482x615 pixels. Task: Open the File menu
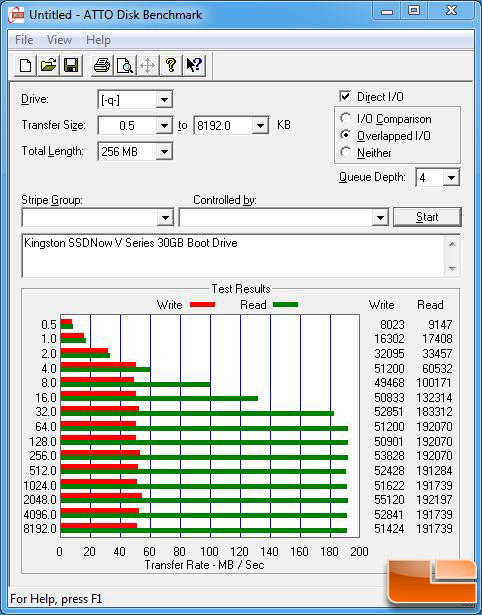coord(24,40)
